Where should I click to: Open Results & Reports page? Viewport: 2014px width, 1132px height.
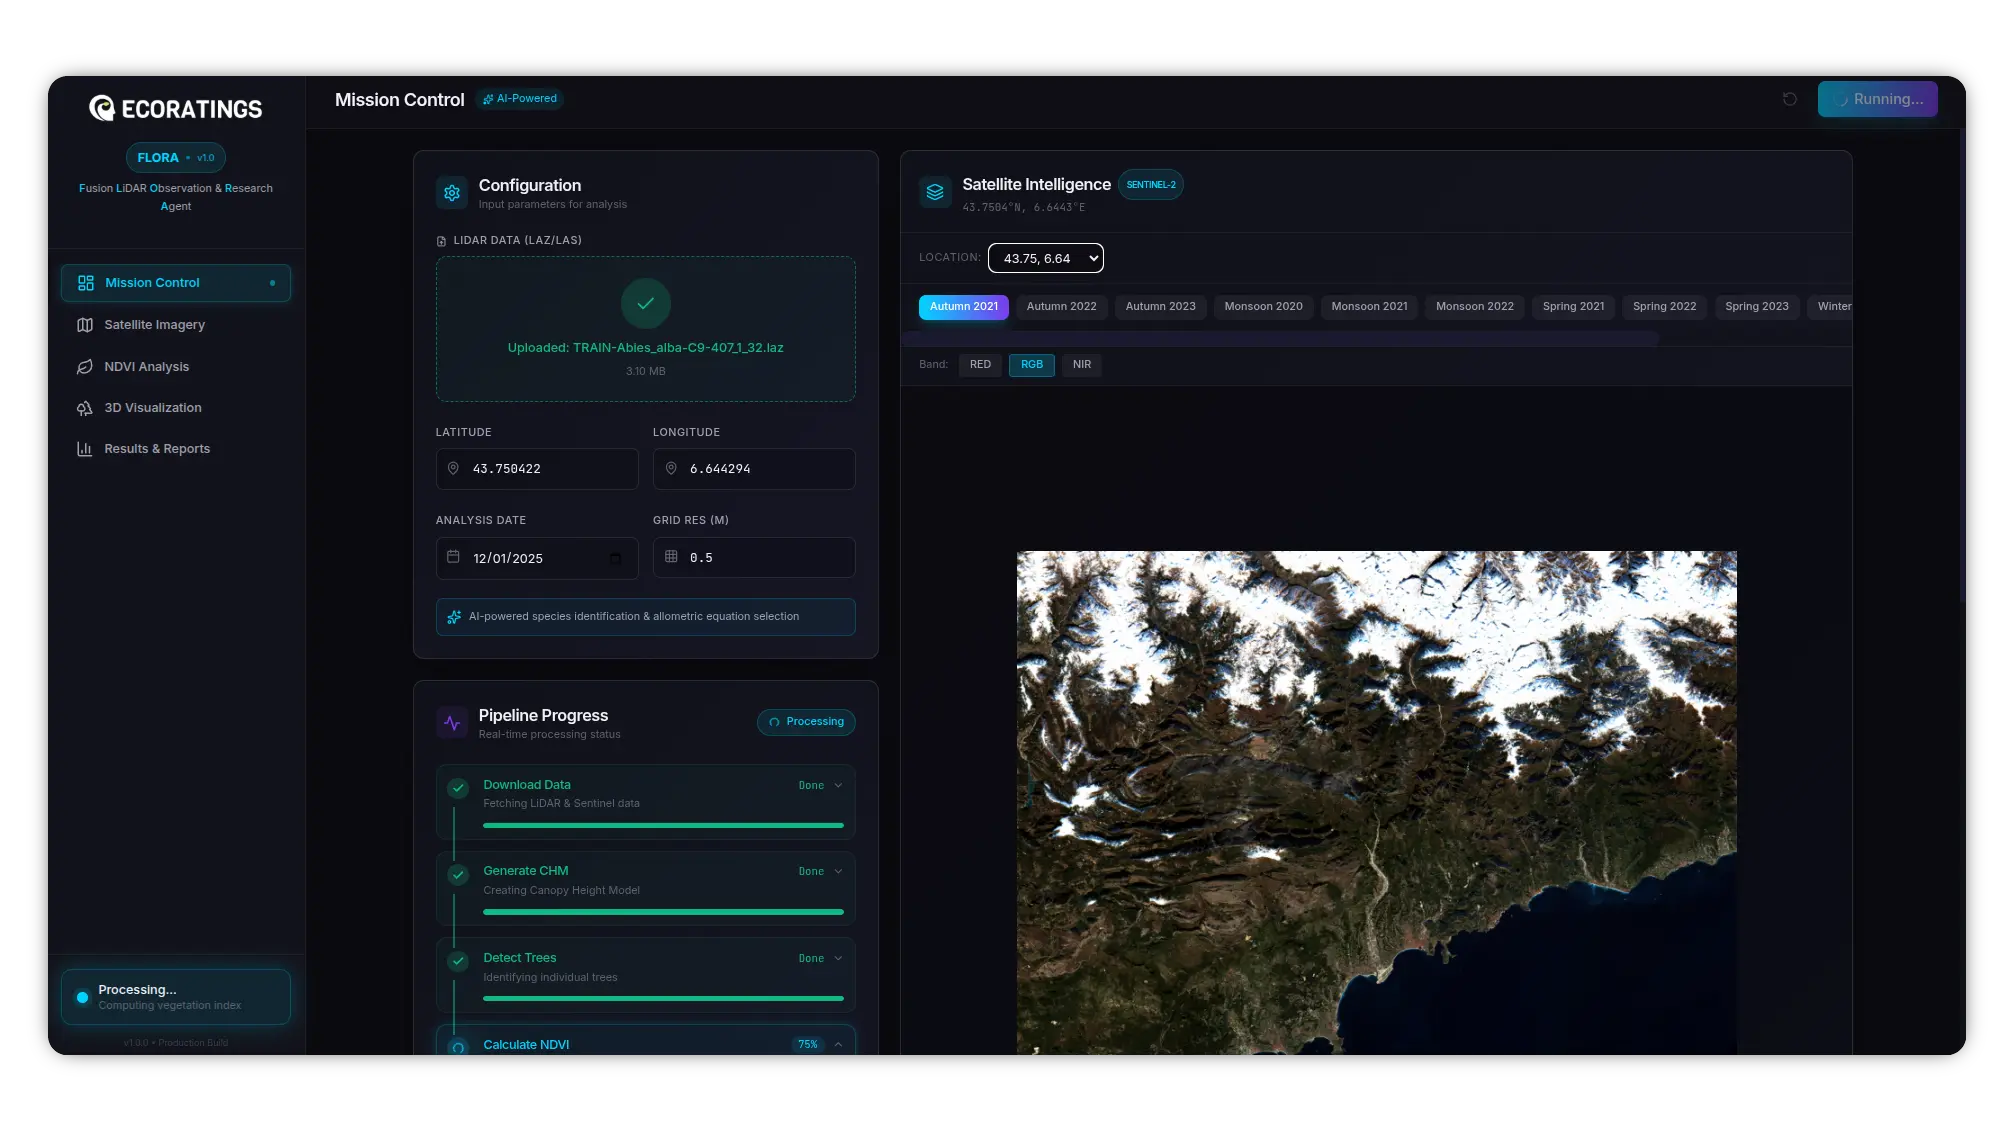coord(157,449)
